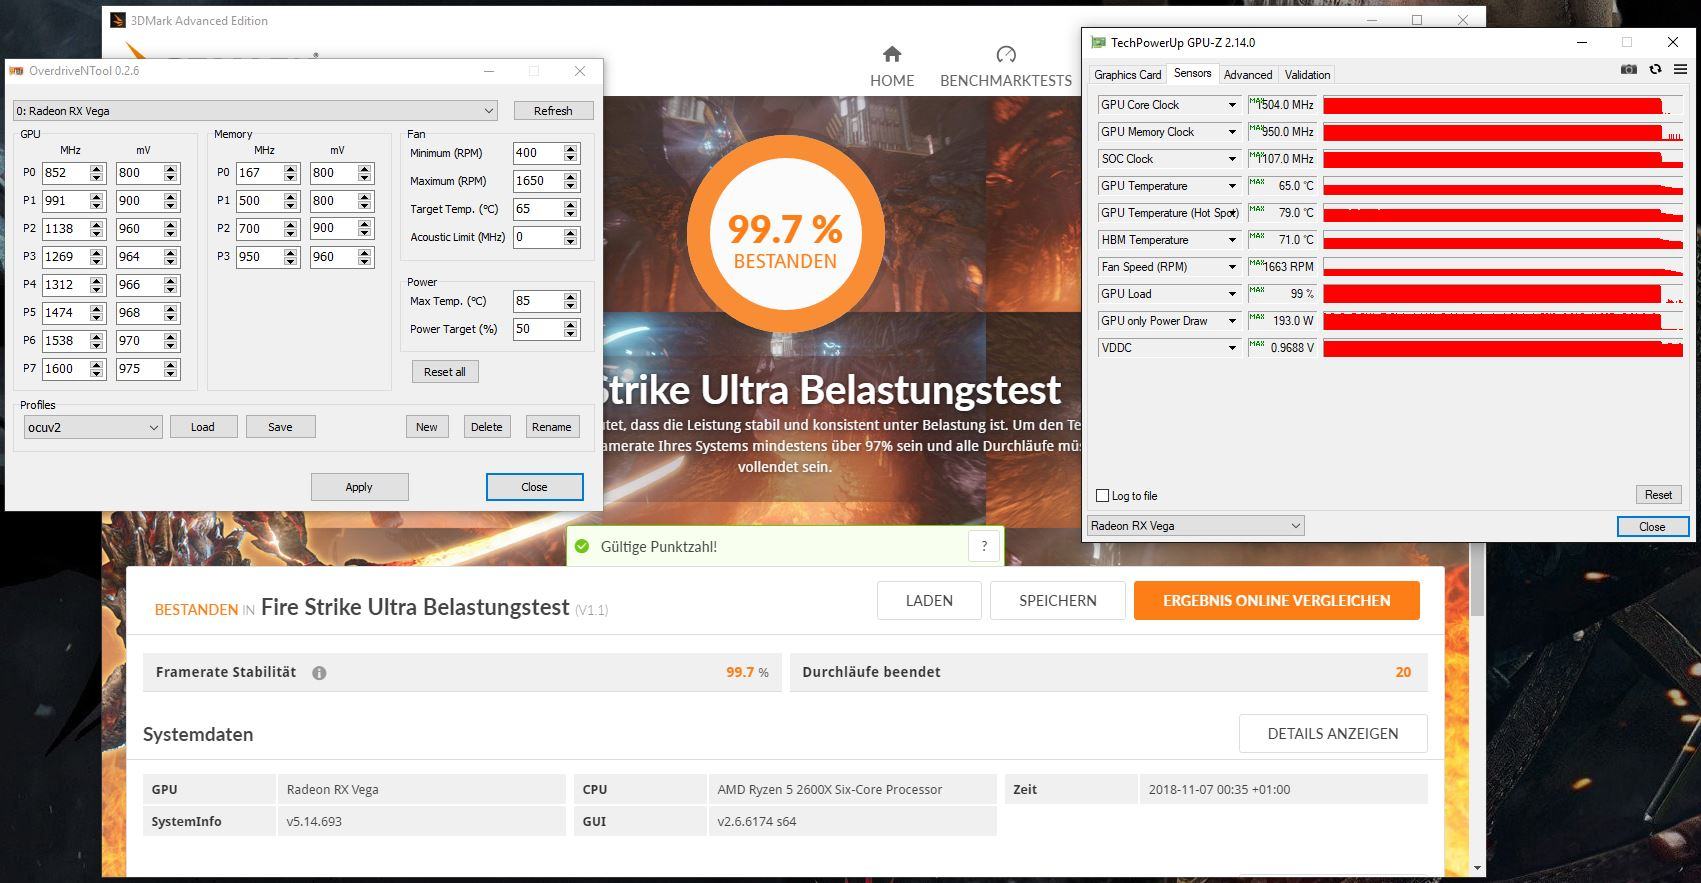1701x883 pixels.
Task: Click the question mark help button
Action: (x=984, y=546)
